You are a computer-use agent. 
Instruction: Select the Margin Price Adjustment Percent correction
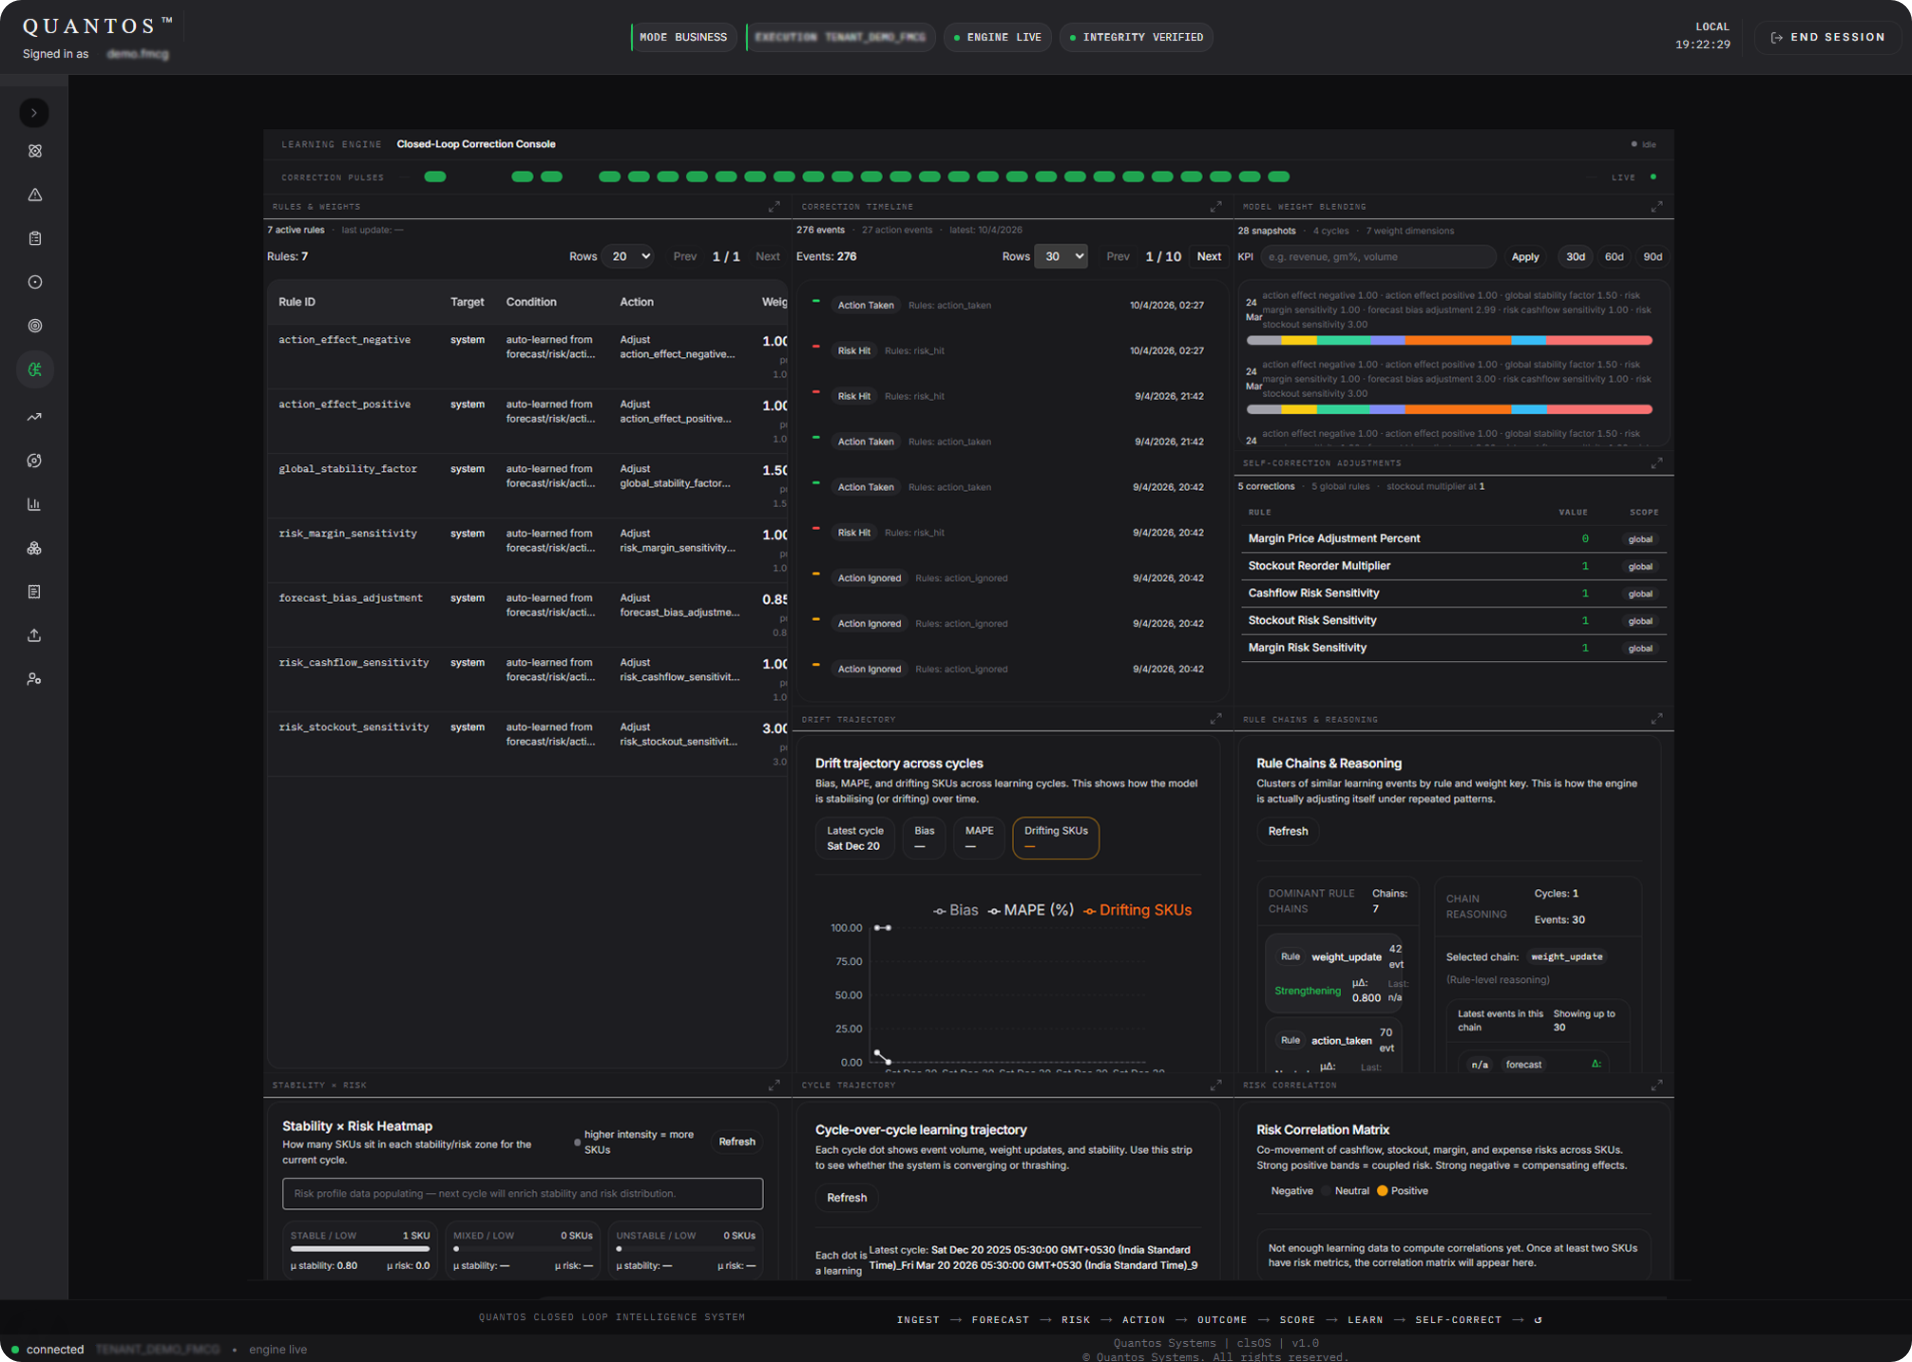1454,538
